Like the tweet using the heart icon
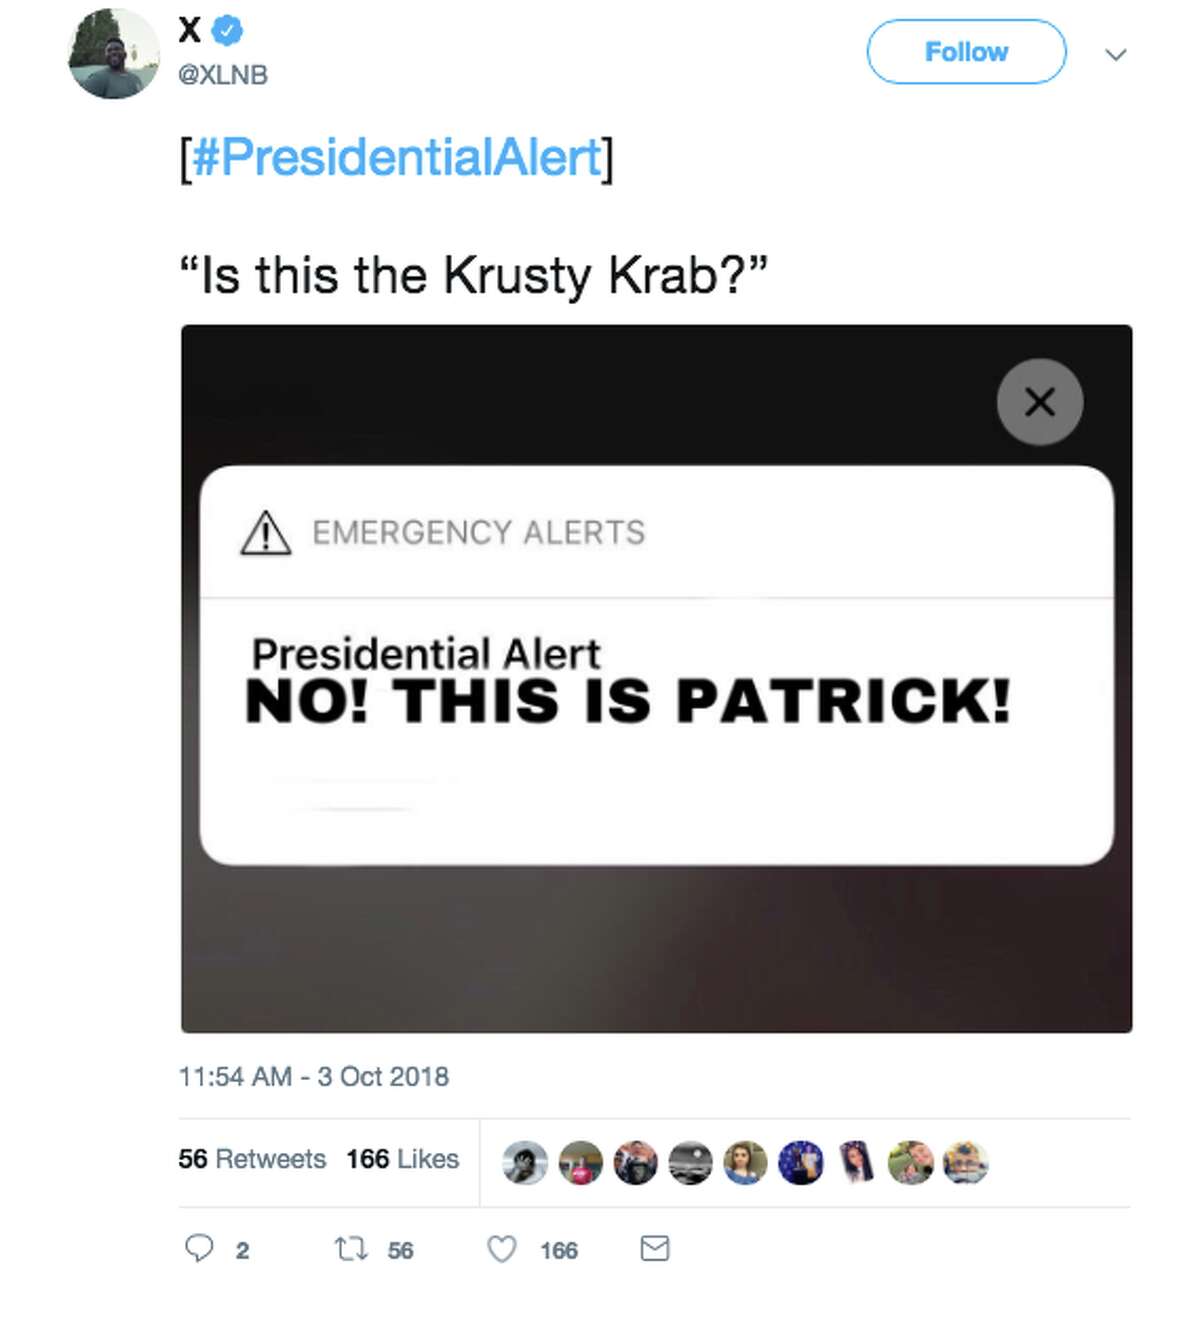 [501, 1249]
